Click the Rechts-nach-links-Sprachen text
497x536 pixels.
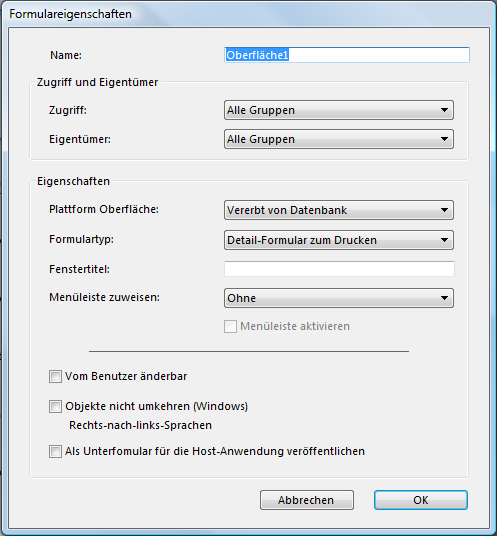click(x=140, y=425)
